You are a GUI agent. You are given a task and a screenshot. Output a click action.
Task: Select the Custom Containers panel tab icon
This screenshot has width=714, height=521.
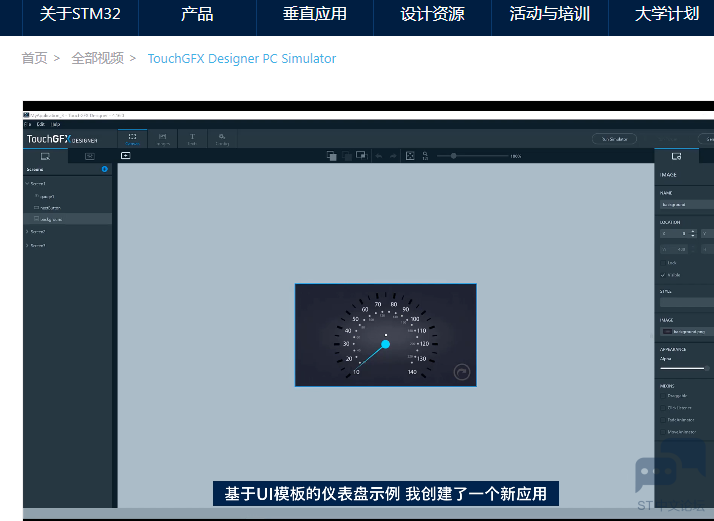90,156
